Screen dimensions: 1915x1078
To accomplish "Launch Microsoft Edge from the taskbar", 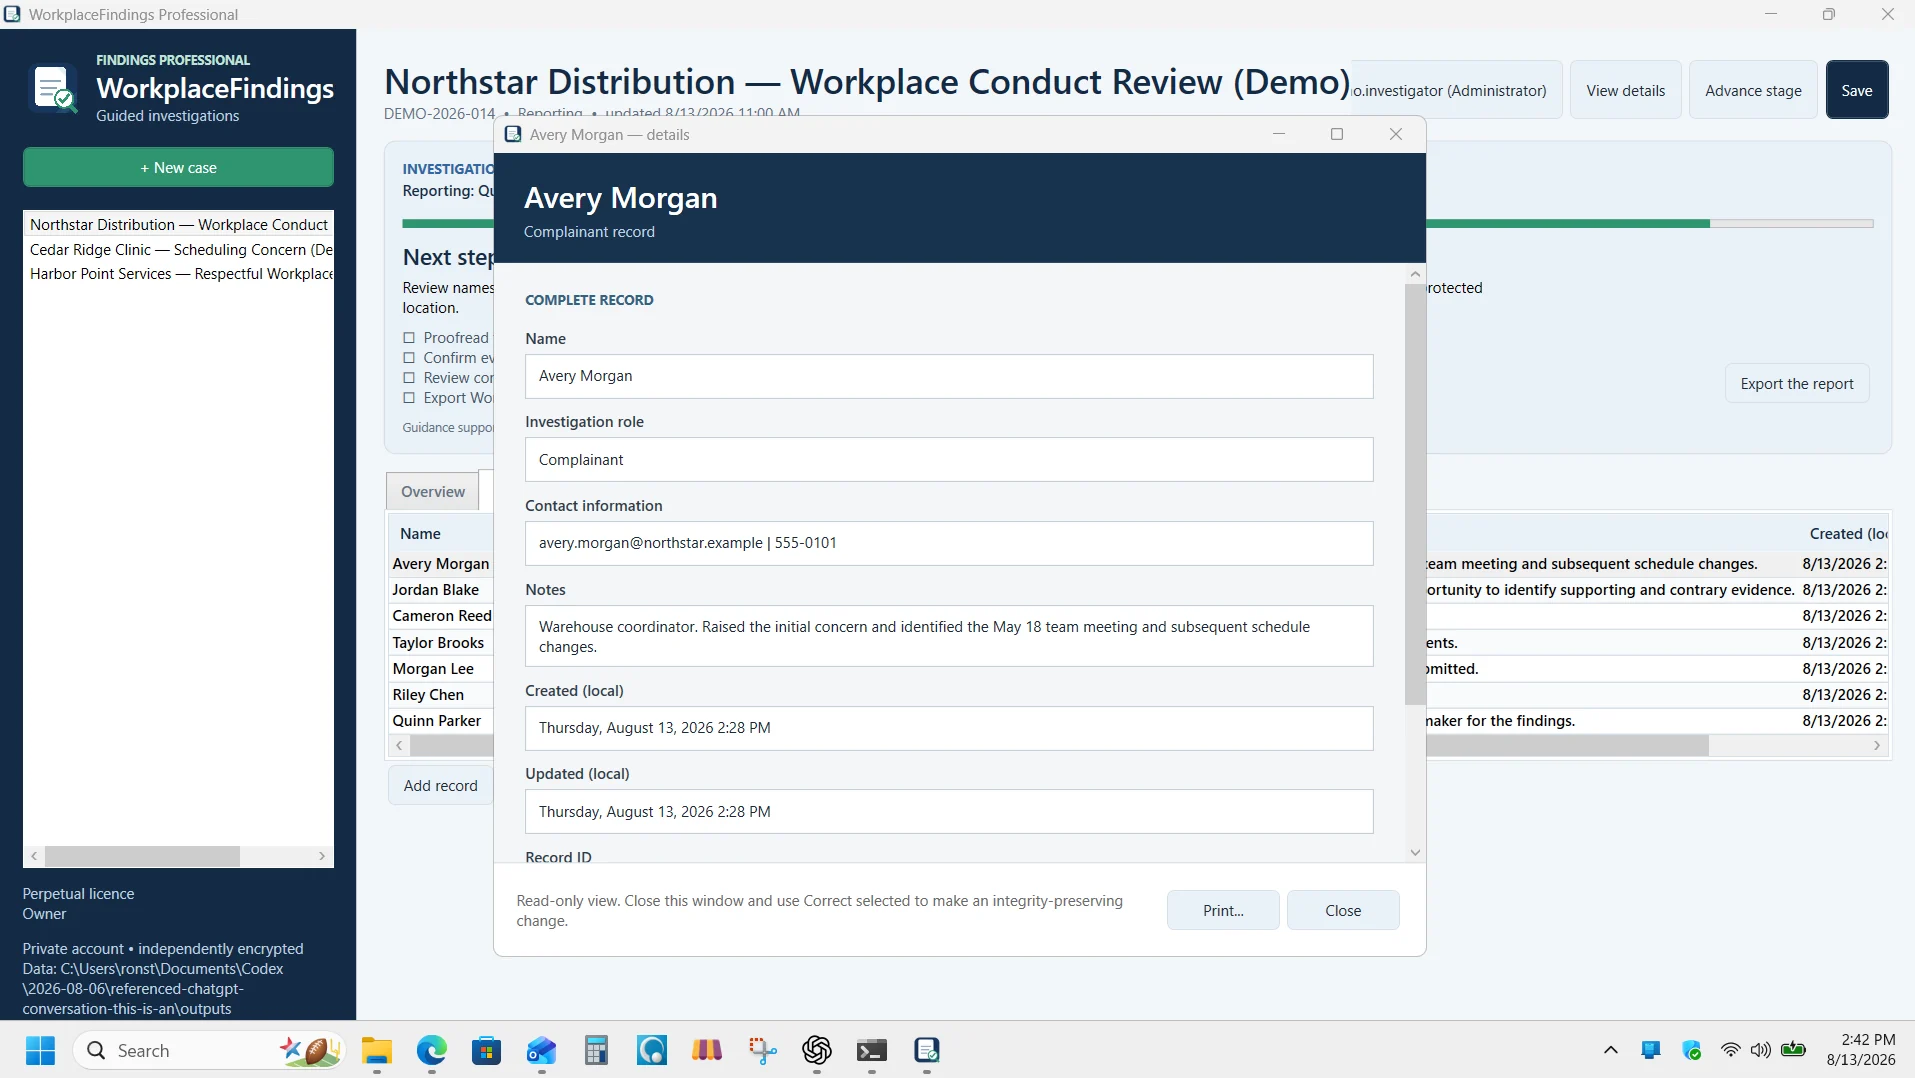I will pyautogui.click(x=432, y=1050).
